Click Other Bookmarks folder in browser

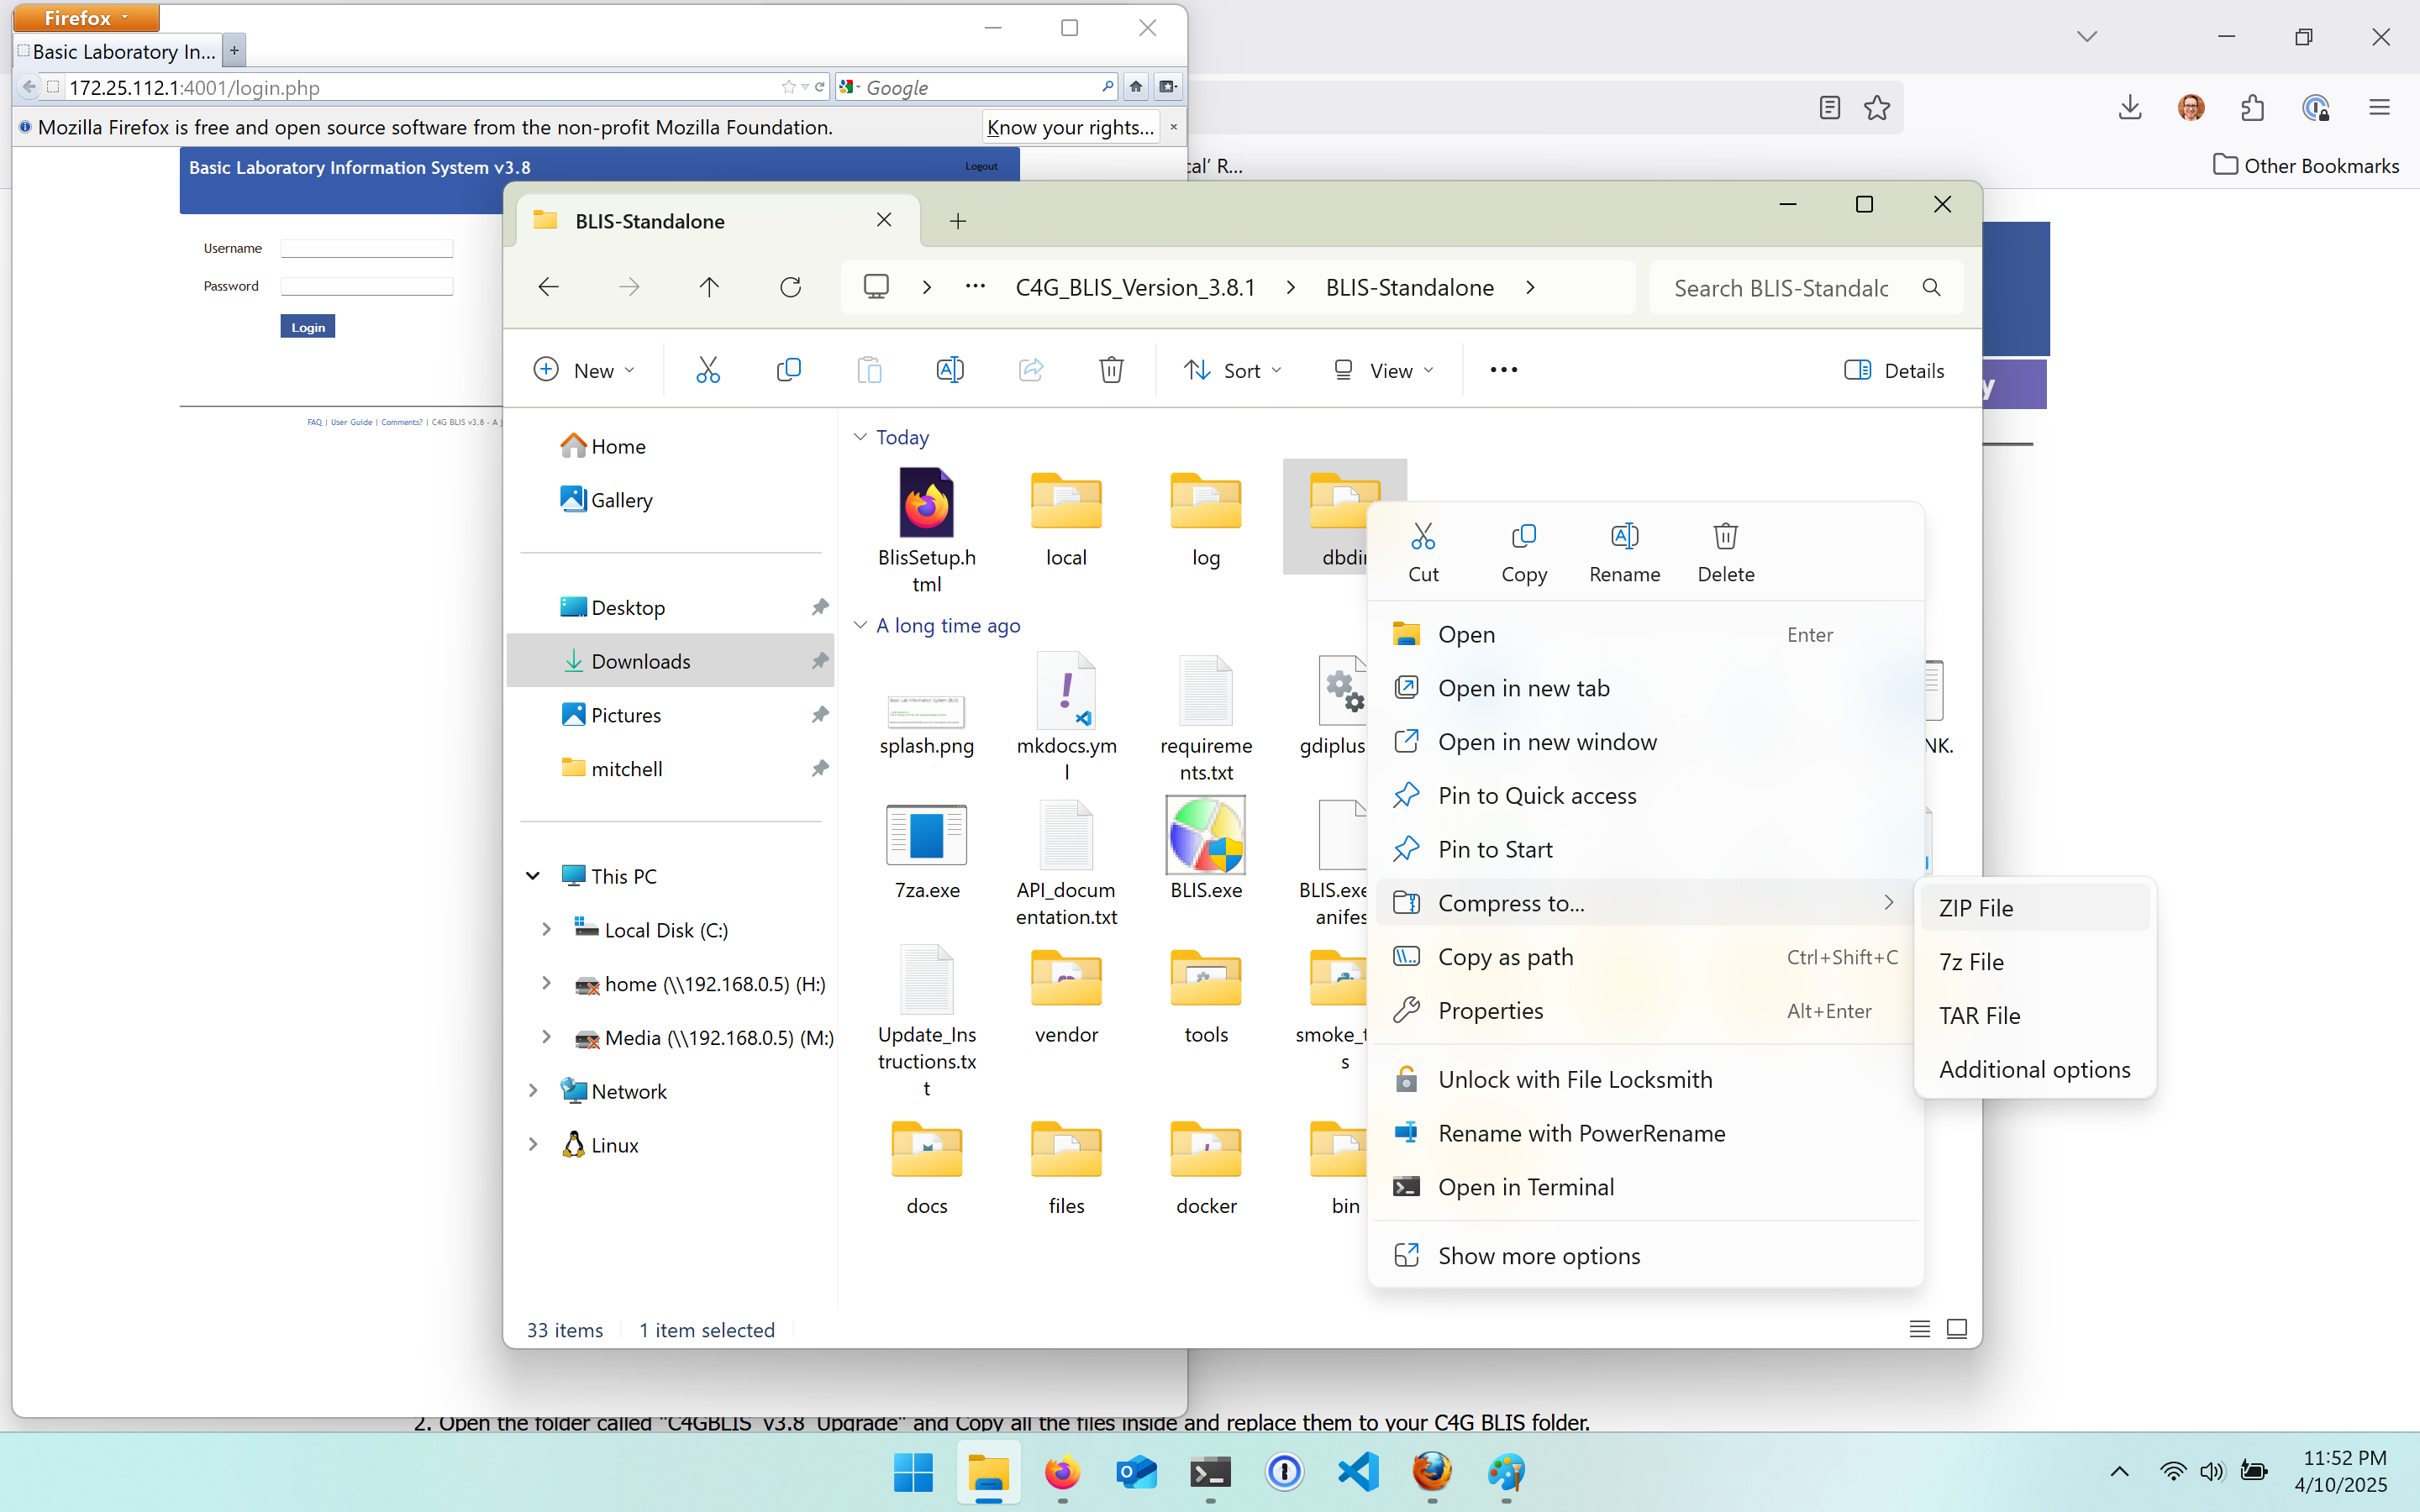coord(2306,165)
